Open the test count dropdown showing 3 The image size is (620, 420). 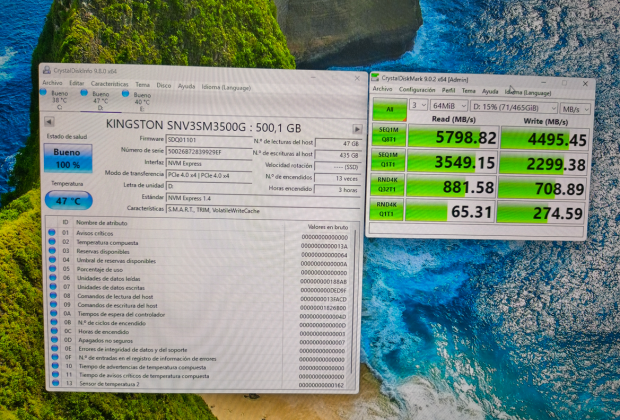[x=418, y=105]
